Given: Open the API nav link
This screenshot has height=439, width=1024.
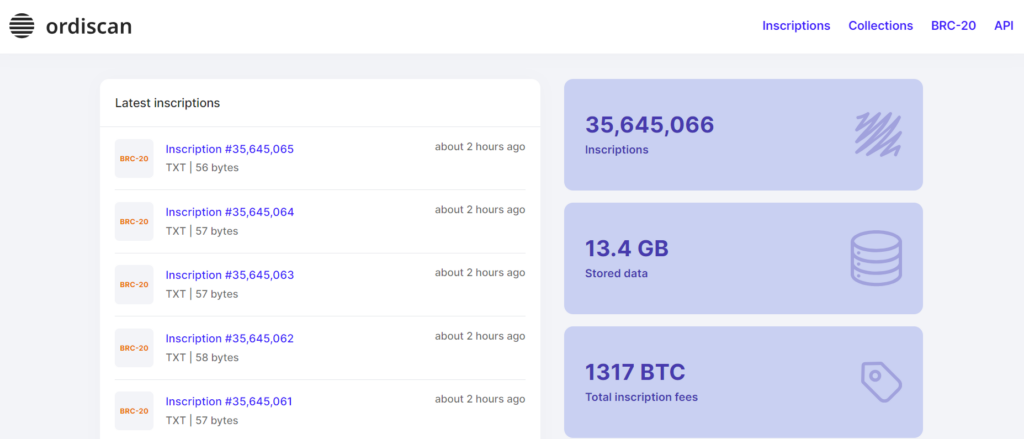Looking at the screenshot, I should click(x=1003, y=26).
